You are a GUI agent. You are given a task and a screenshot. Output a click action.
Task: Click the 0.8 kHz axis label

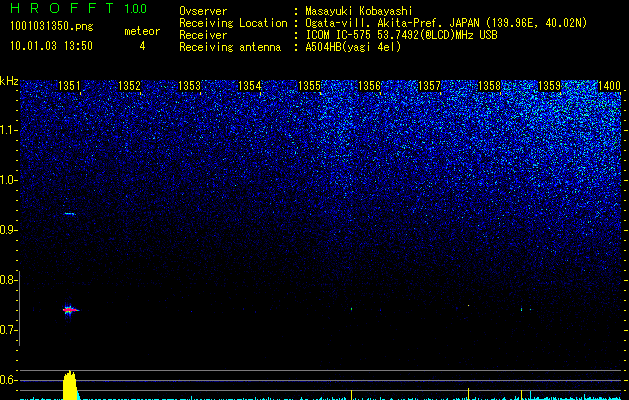(x=8, y=280)
